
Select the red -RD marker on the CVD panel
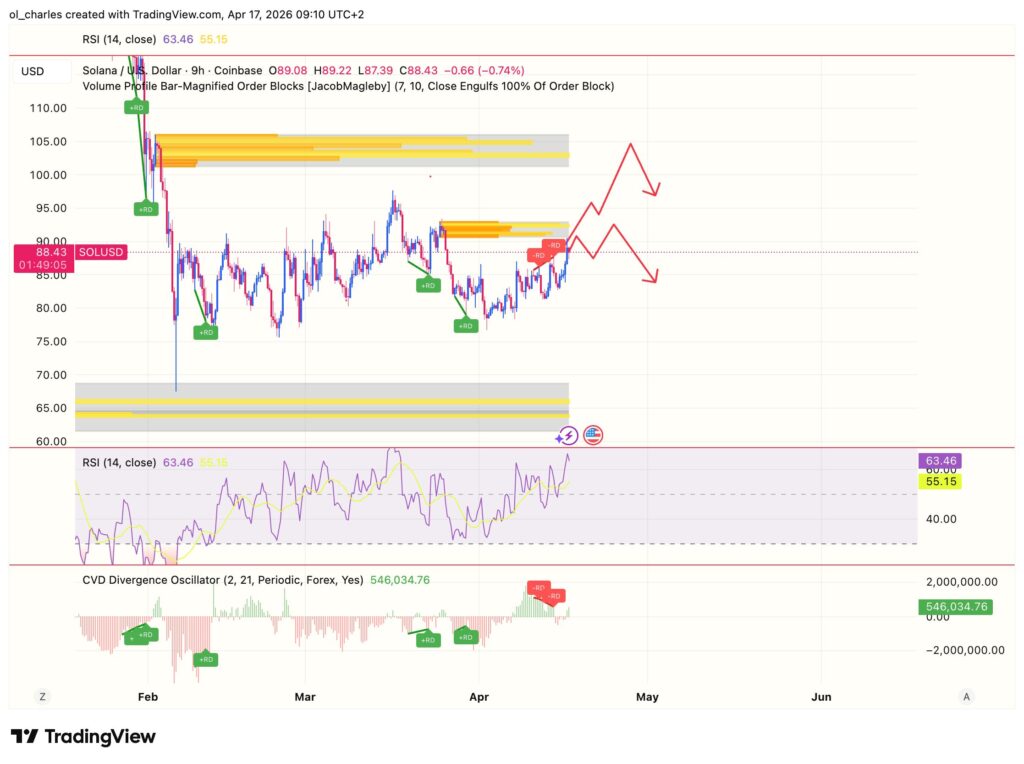click(x=553, y=596)
